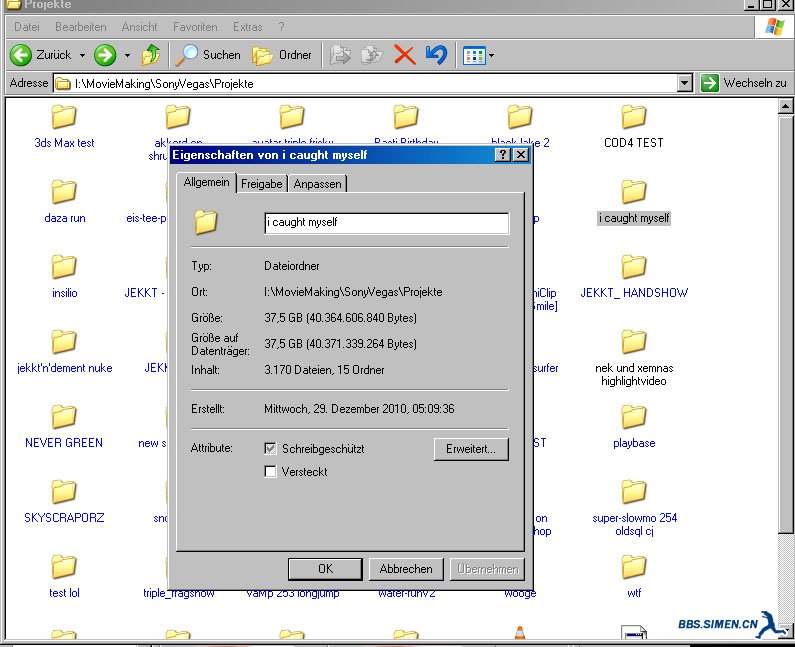Click the folder icon in properties dialog

point(205,222)
